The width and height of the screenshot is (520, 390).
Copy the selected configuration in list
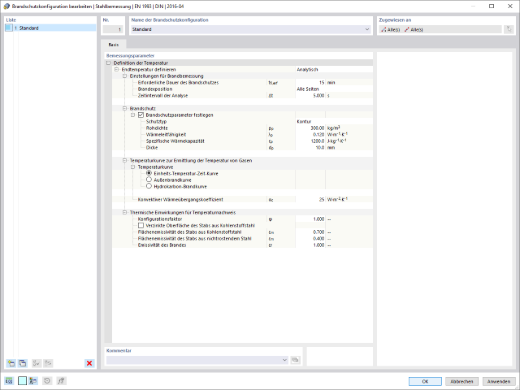tap(23, 363)
